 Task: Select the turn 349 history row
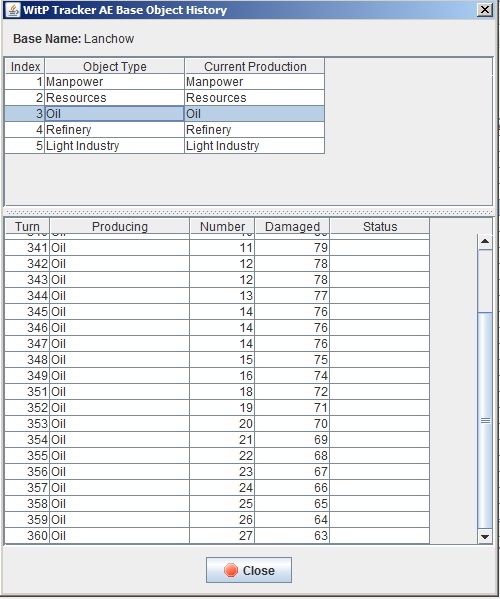pyautogui.click(x=217, y=376)
